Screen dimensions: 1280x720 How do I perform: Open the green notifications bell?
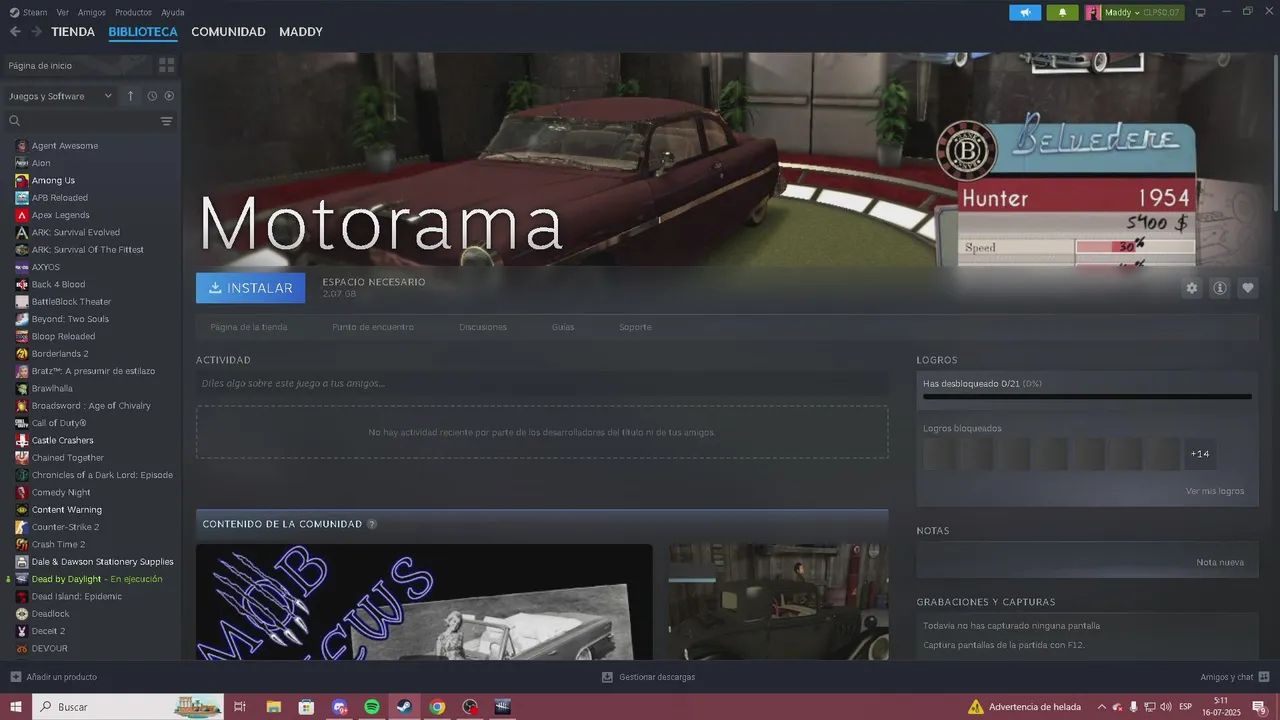(1062, 12)
